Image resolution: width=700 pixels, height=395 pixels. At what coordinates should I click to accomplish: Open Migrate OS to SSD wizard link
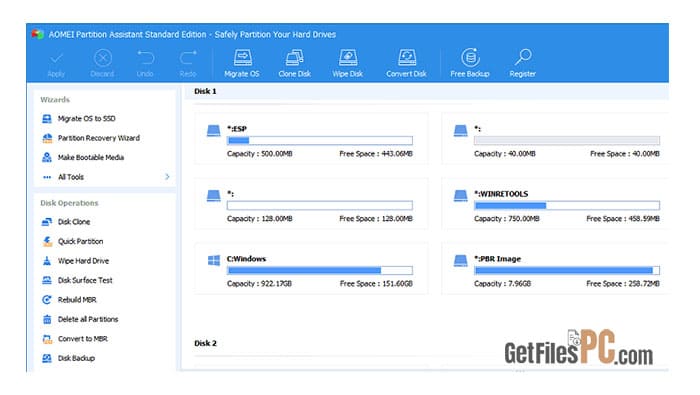(x=87, y=119)
